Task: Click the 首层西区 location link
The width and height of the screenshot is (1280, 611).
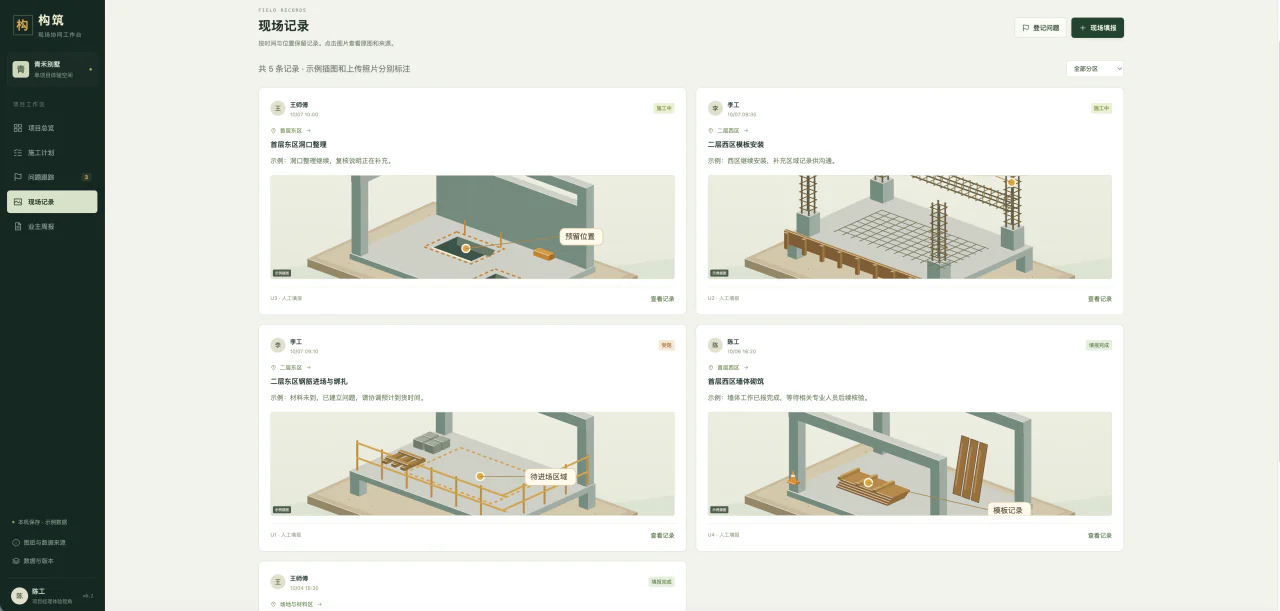Action: (x=729, y=367)
